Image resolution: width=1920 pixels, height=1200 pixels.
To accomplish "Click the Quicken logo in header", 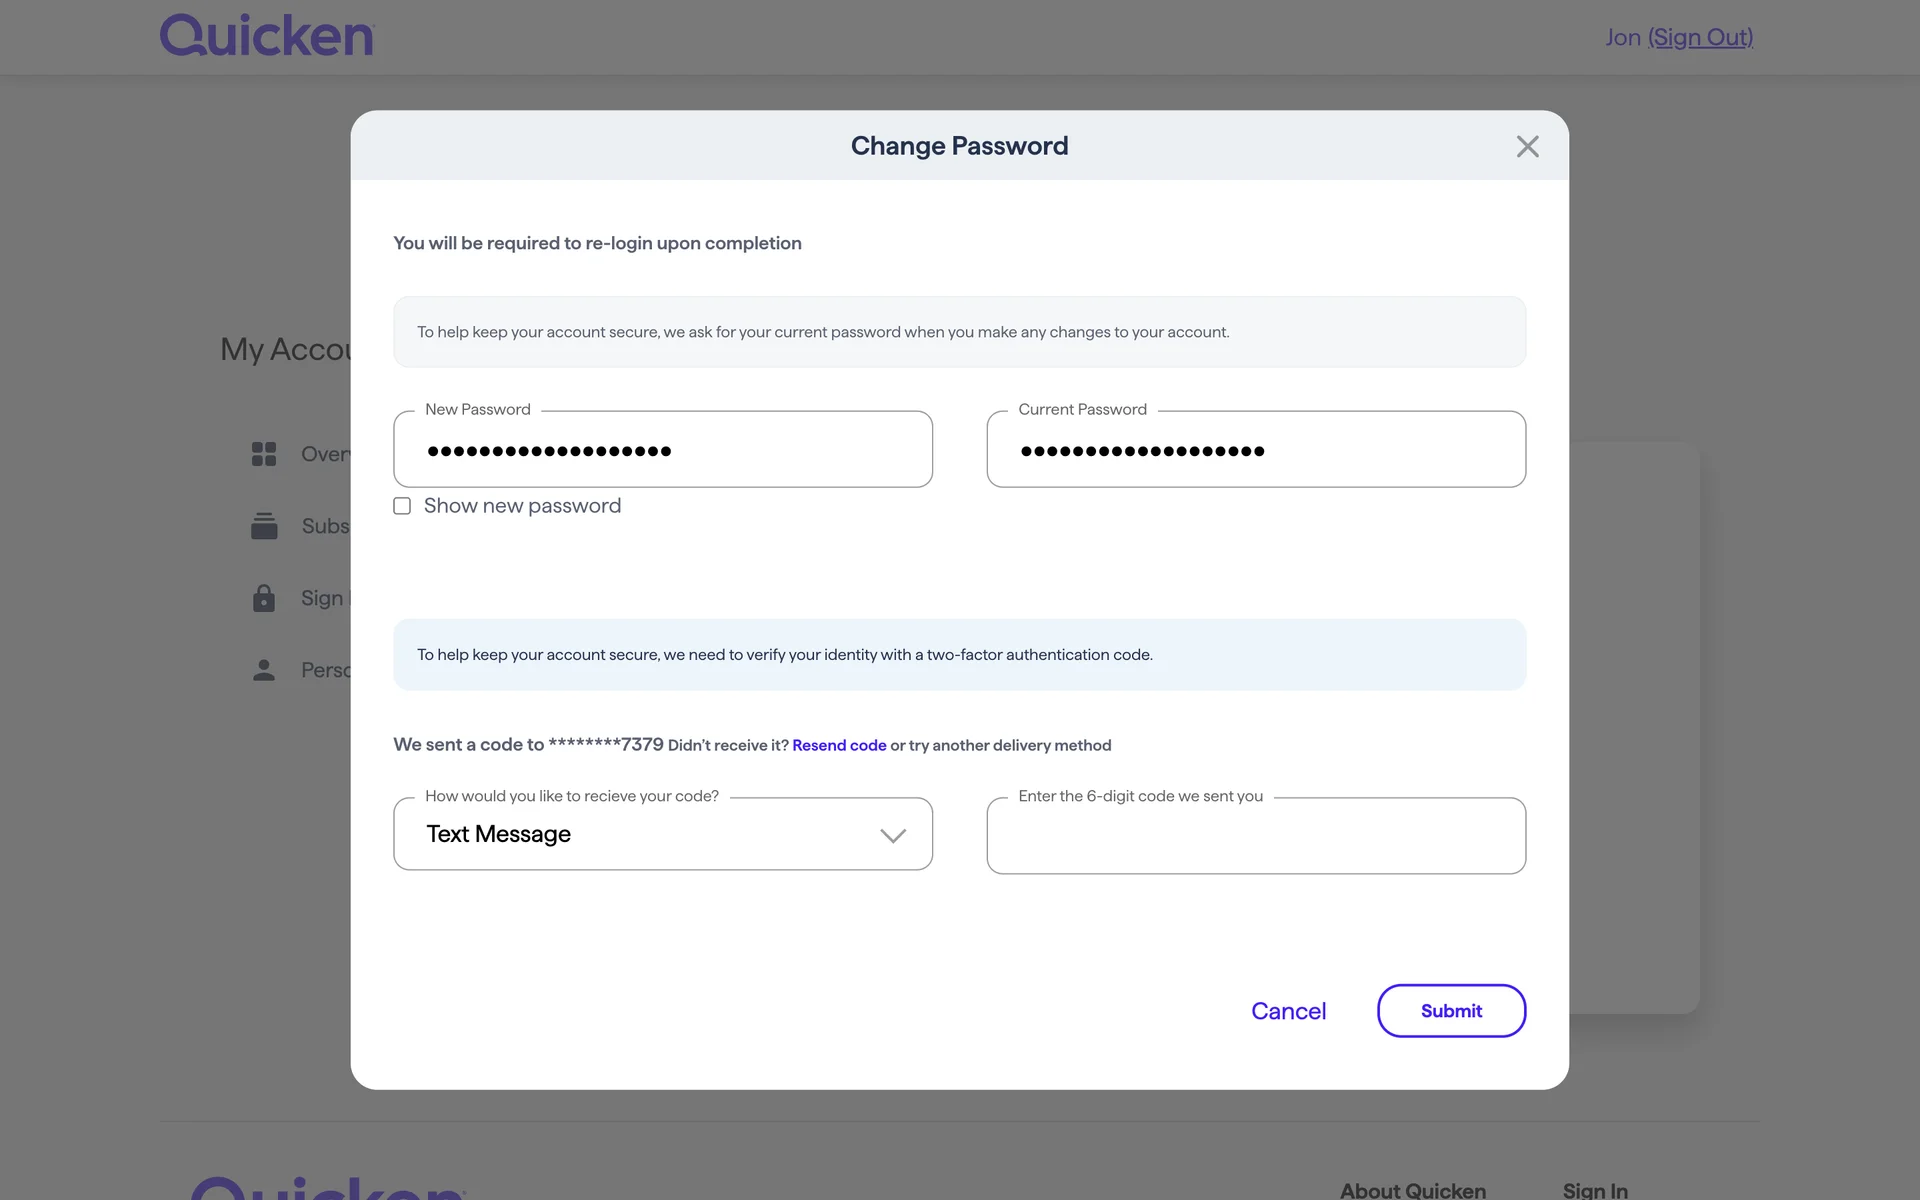I will pos(267,36).
